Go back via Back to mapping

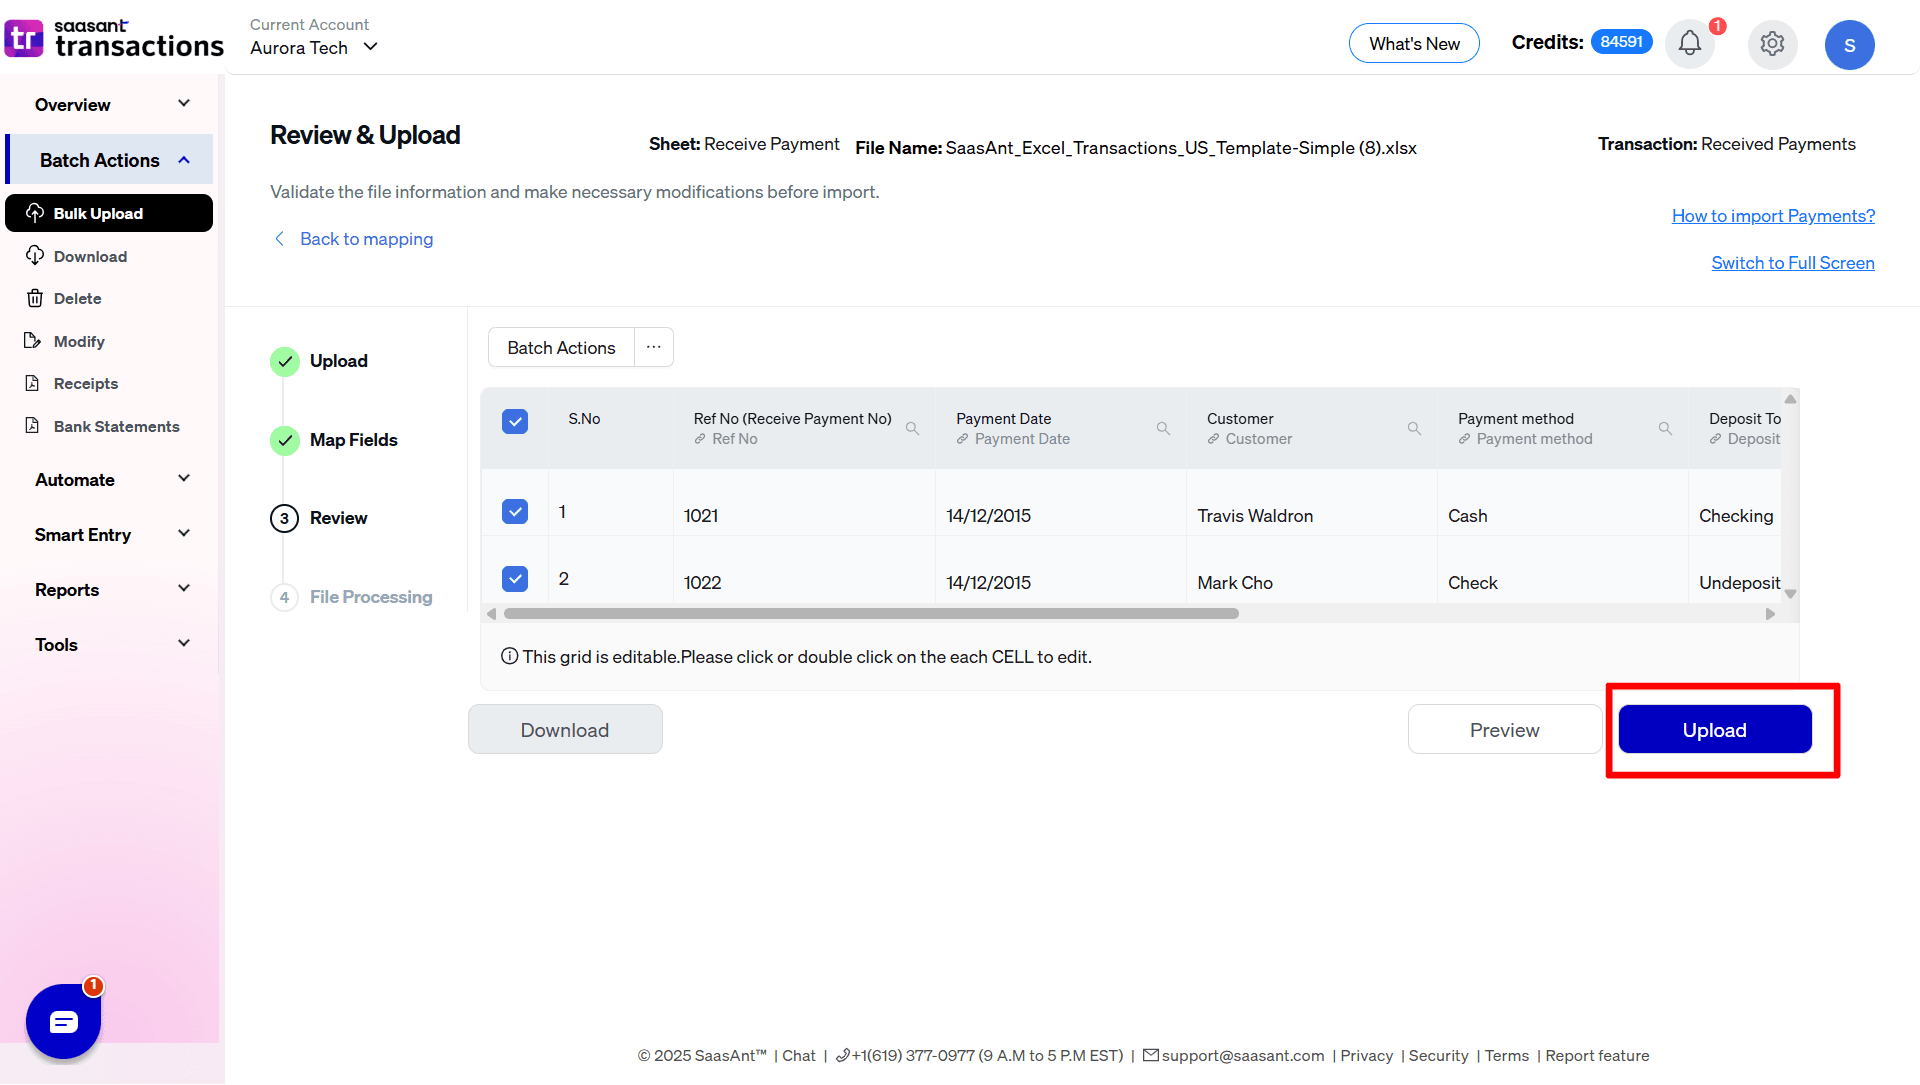coord(366,239)
